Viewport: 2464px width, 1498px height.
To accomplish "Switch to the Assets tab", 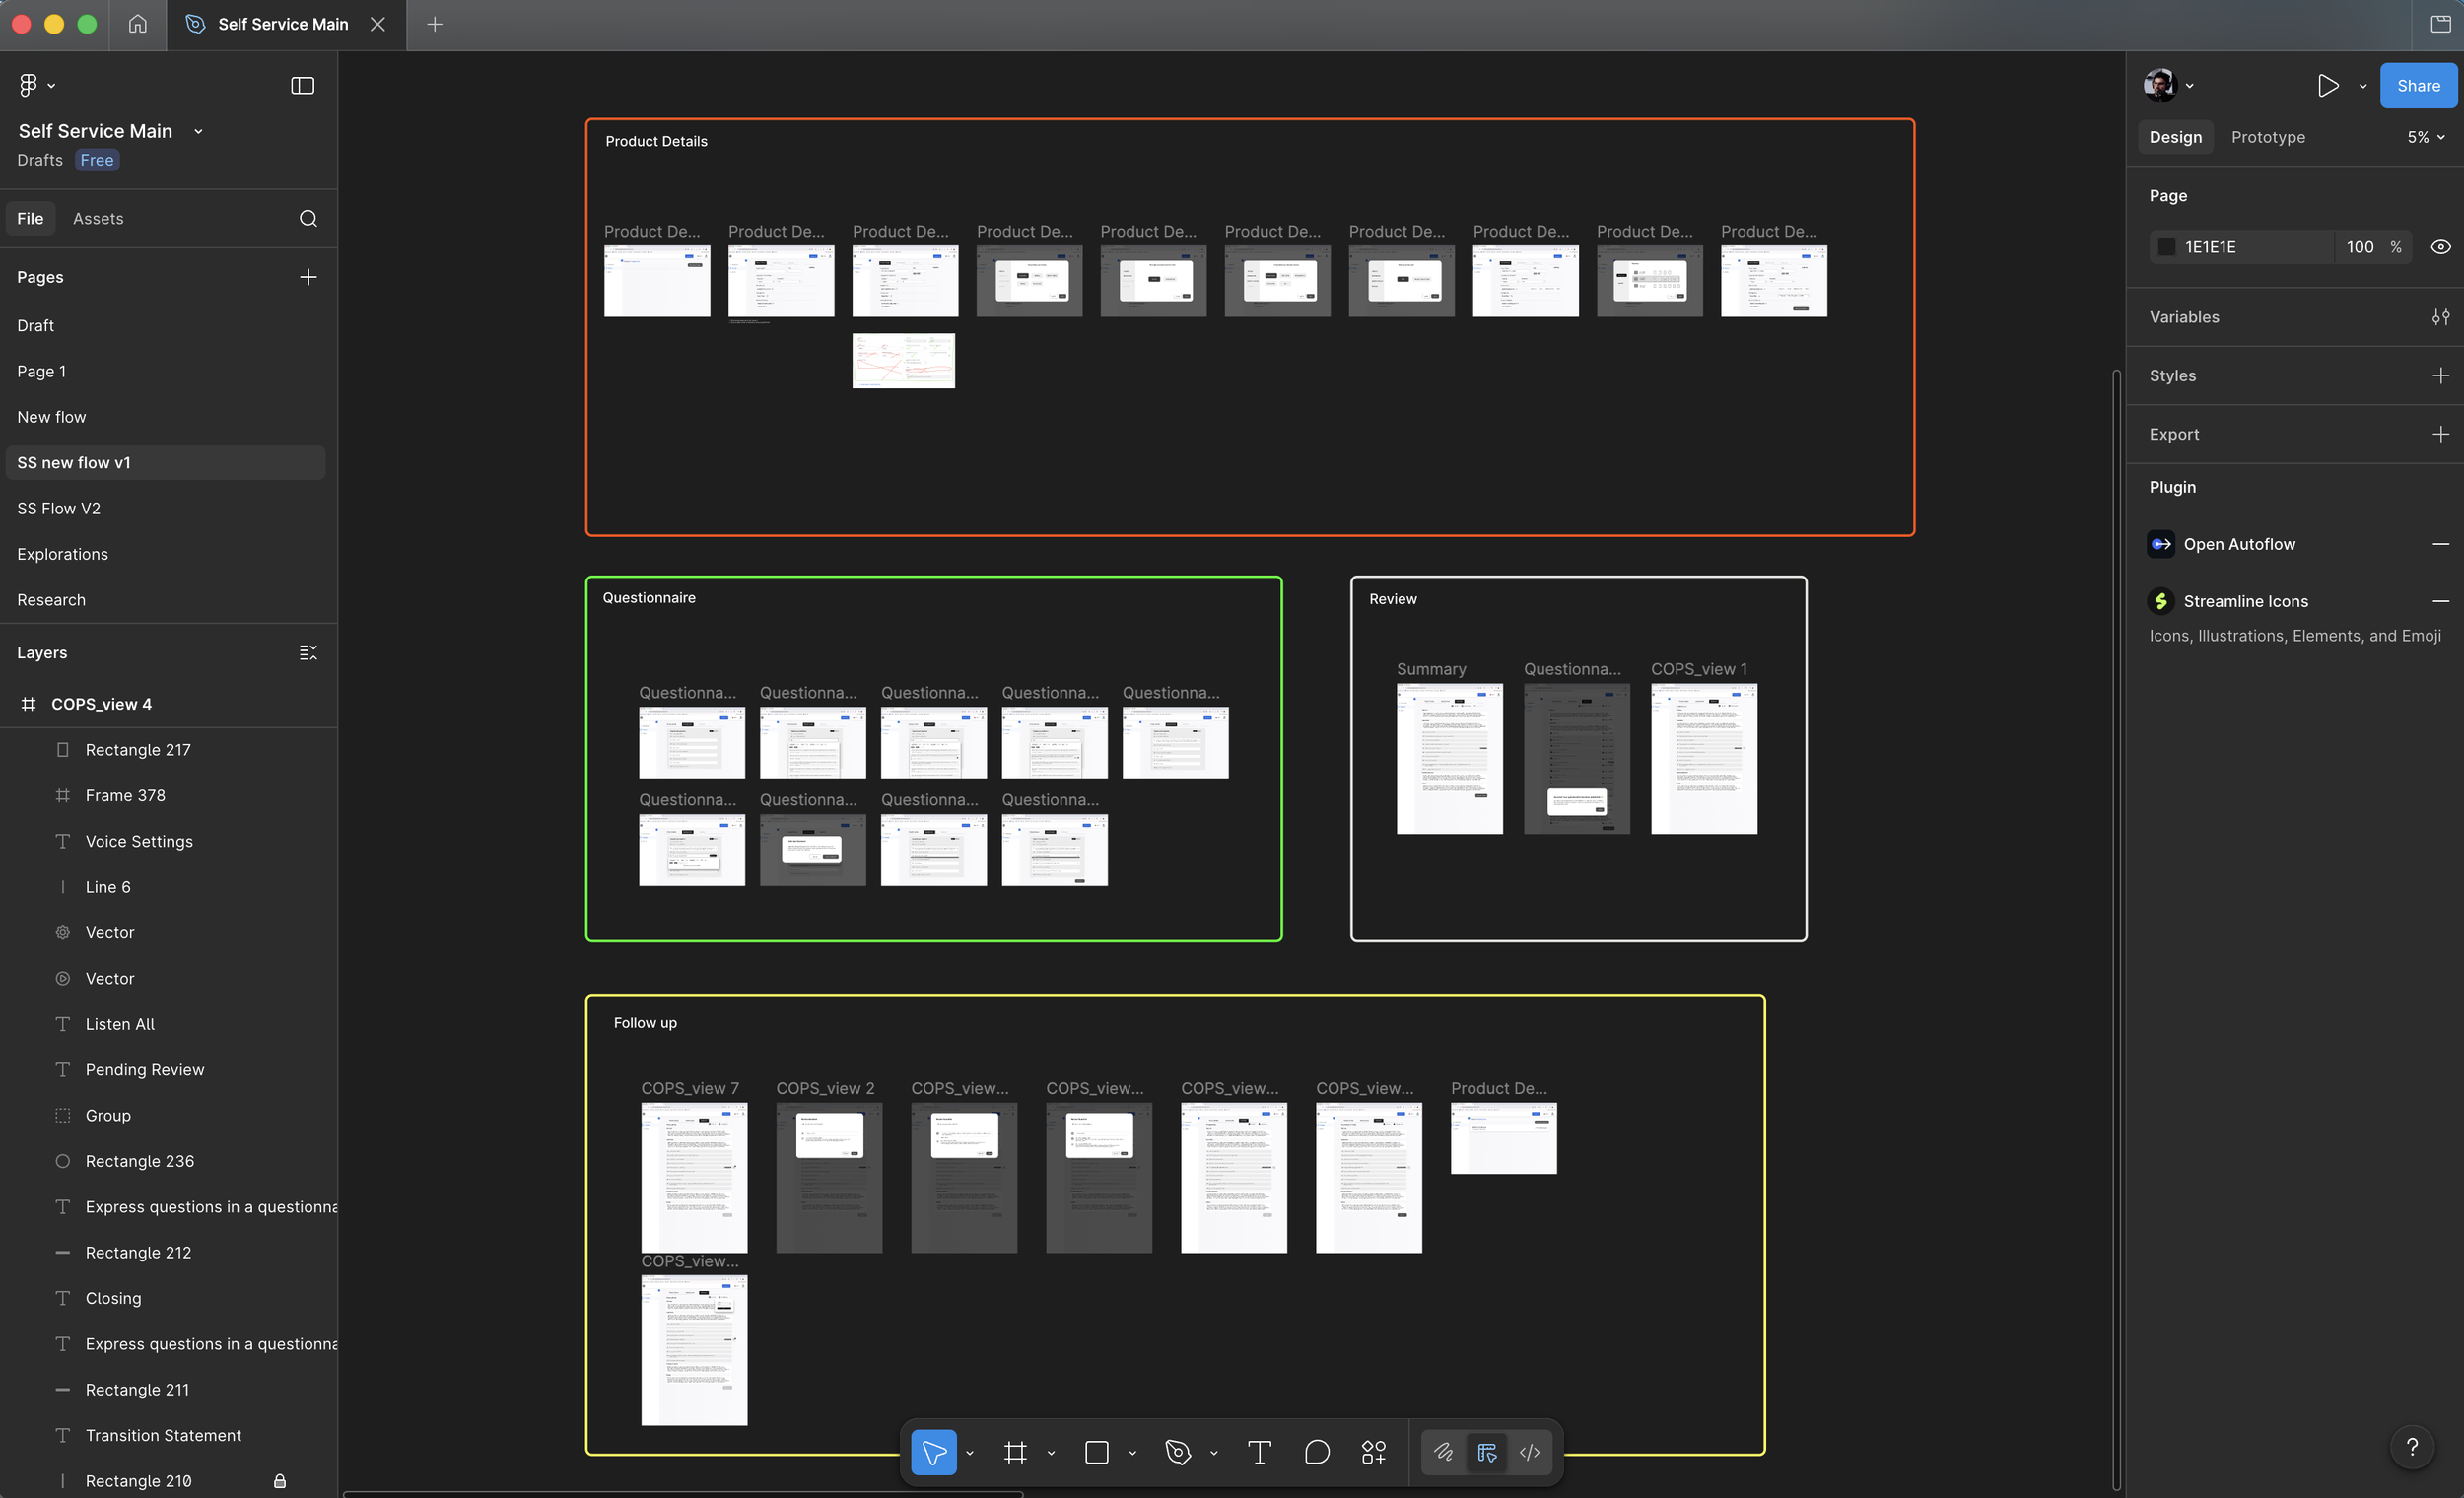I will click(x=98, y=218).
